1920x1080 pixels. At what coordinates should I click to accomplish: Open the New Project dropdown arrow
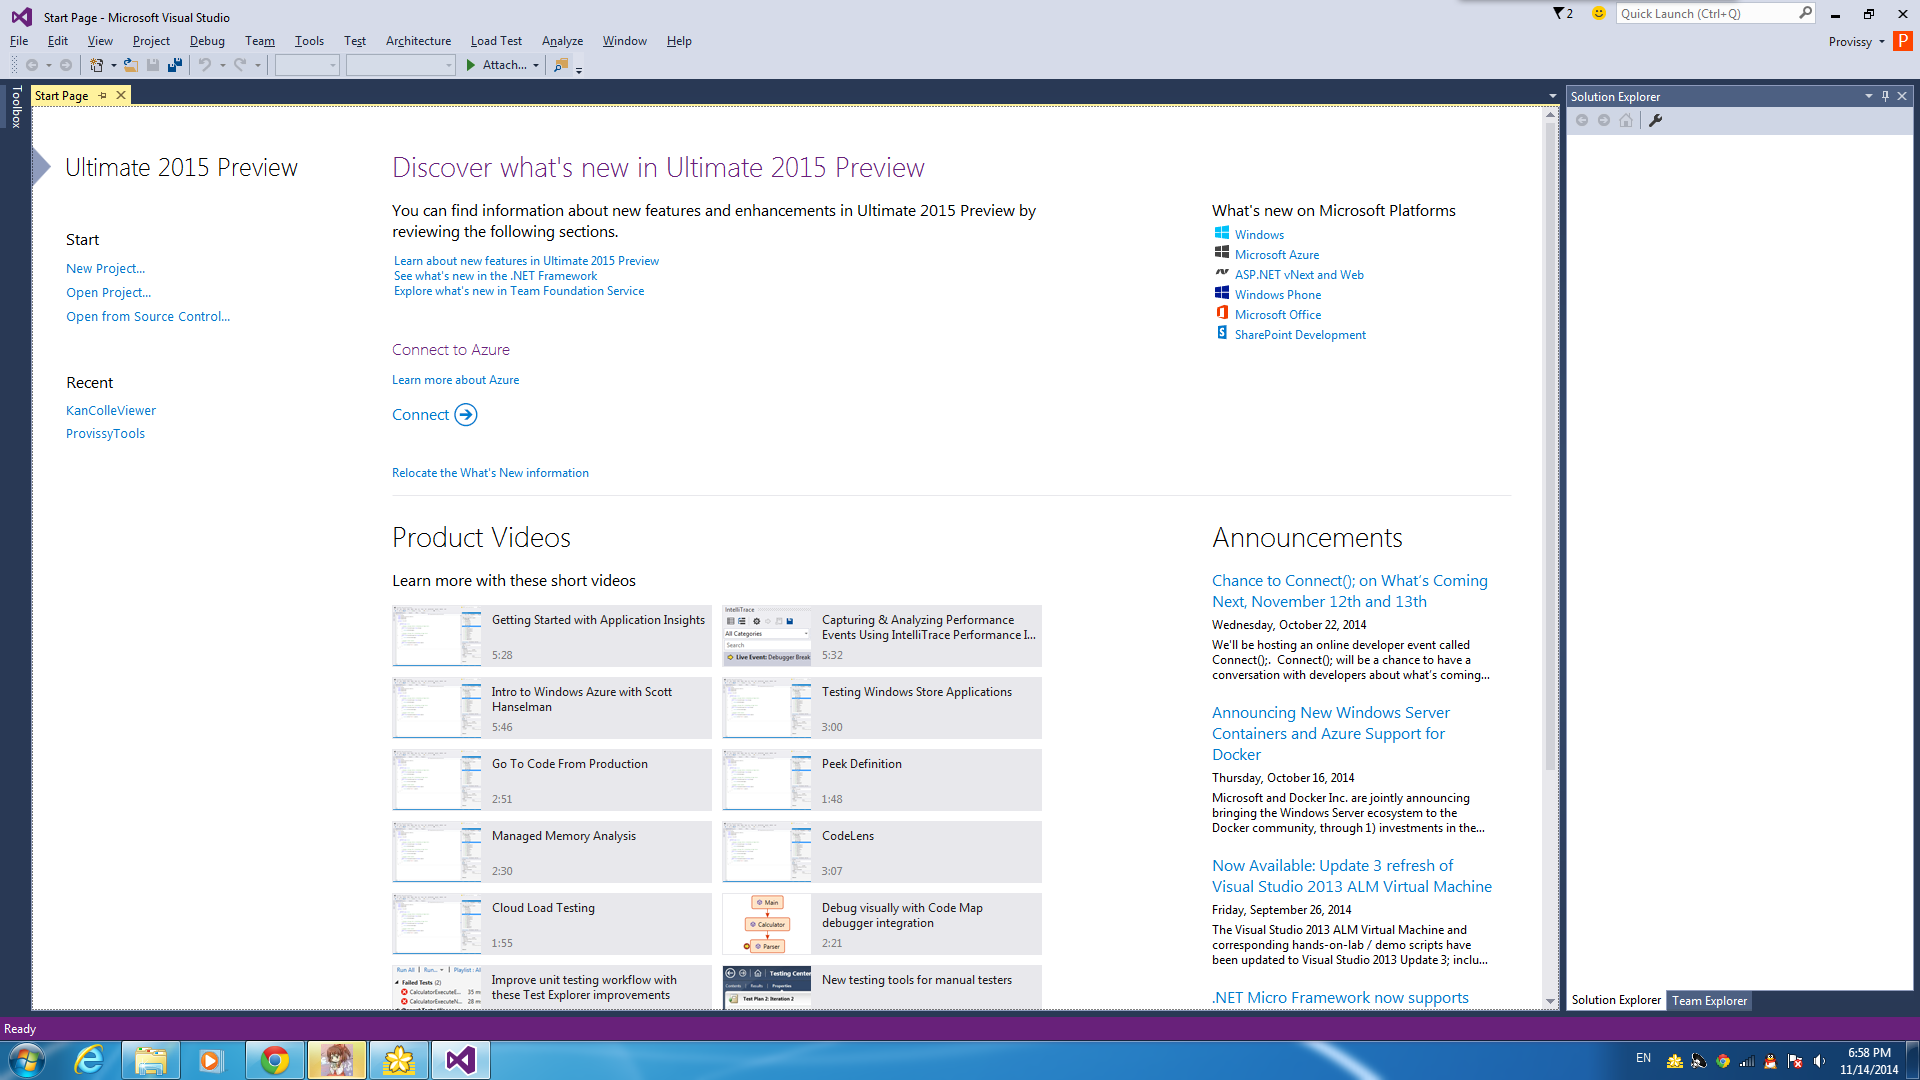pyautogui.click(x=113, y=65)
